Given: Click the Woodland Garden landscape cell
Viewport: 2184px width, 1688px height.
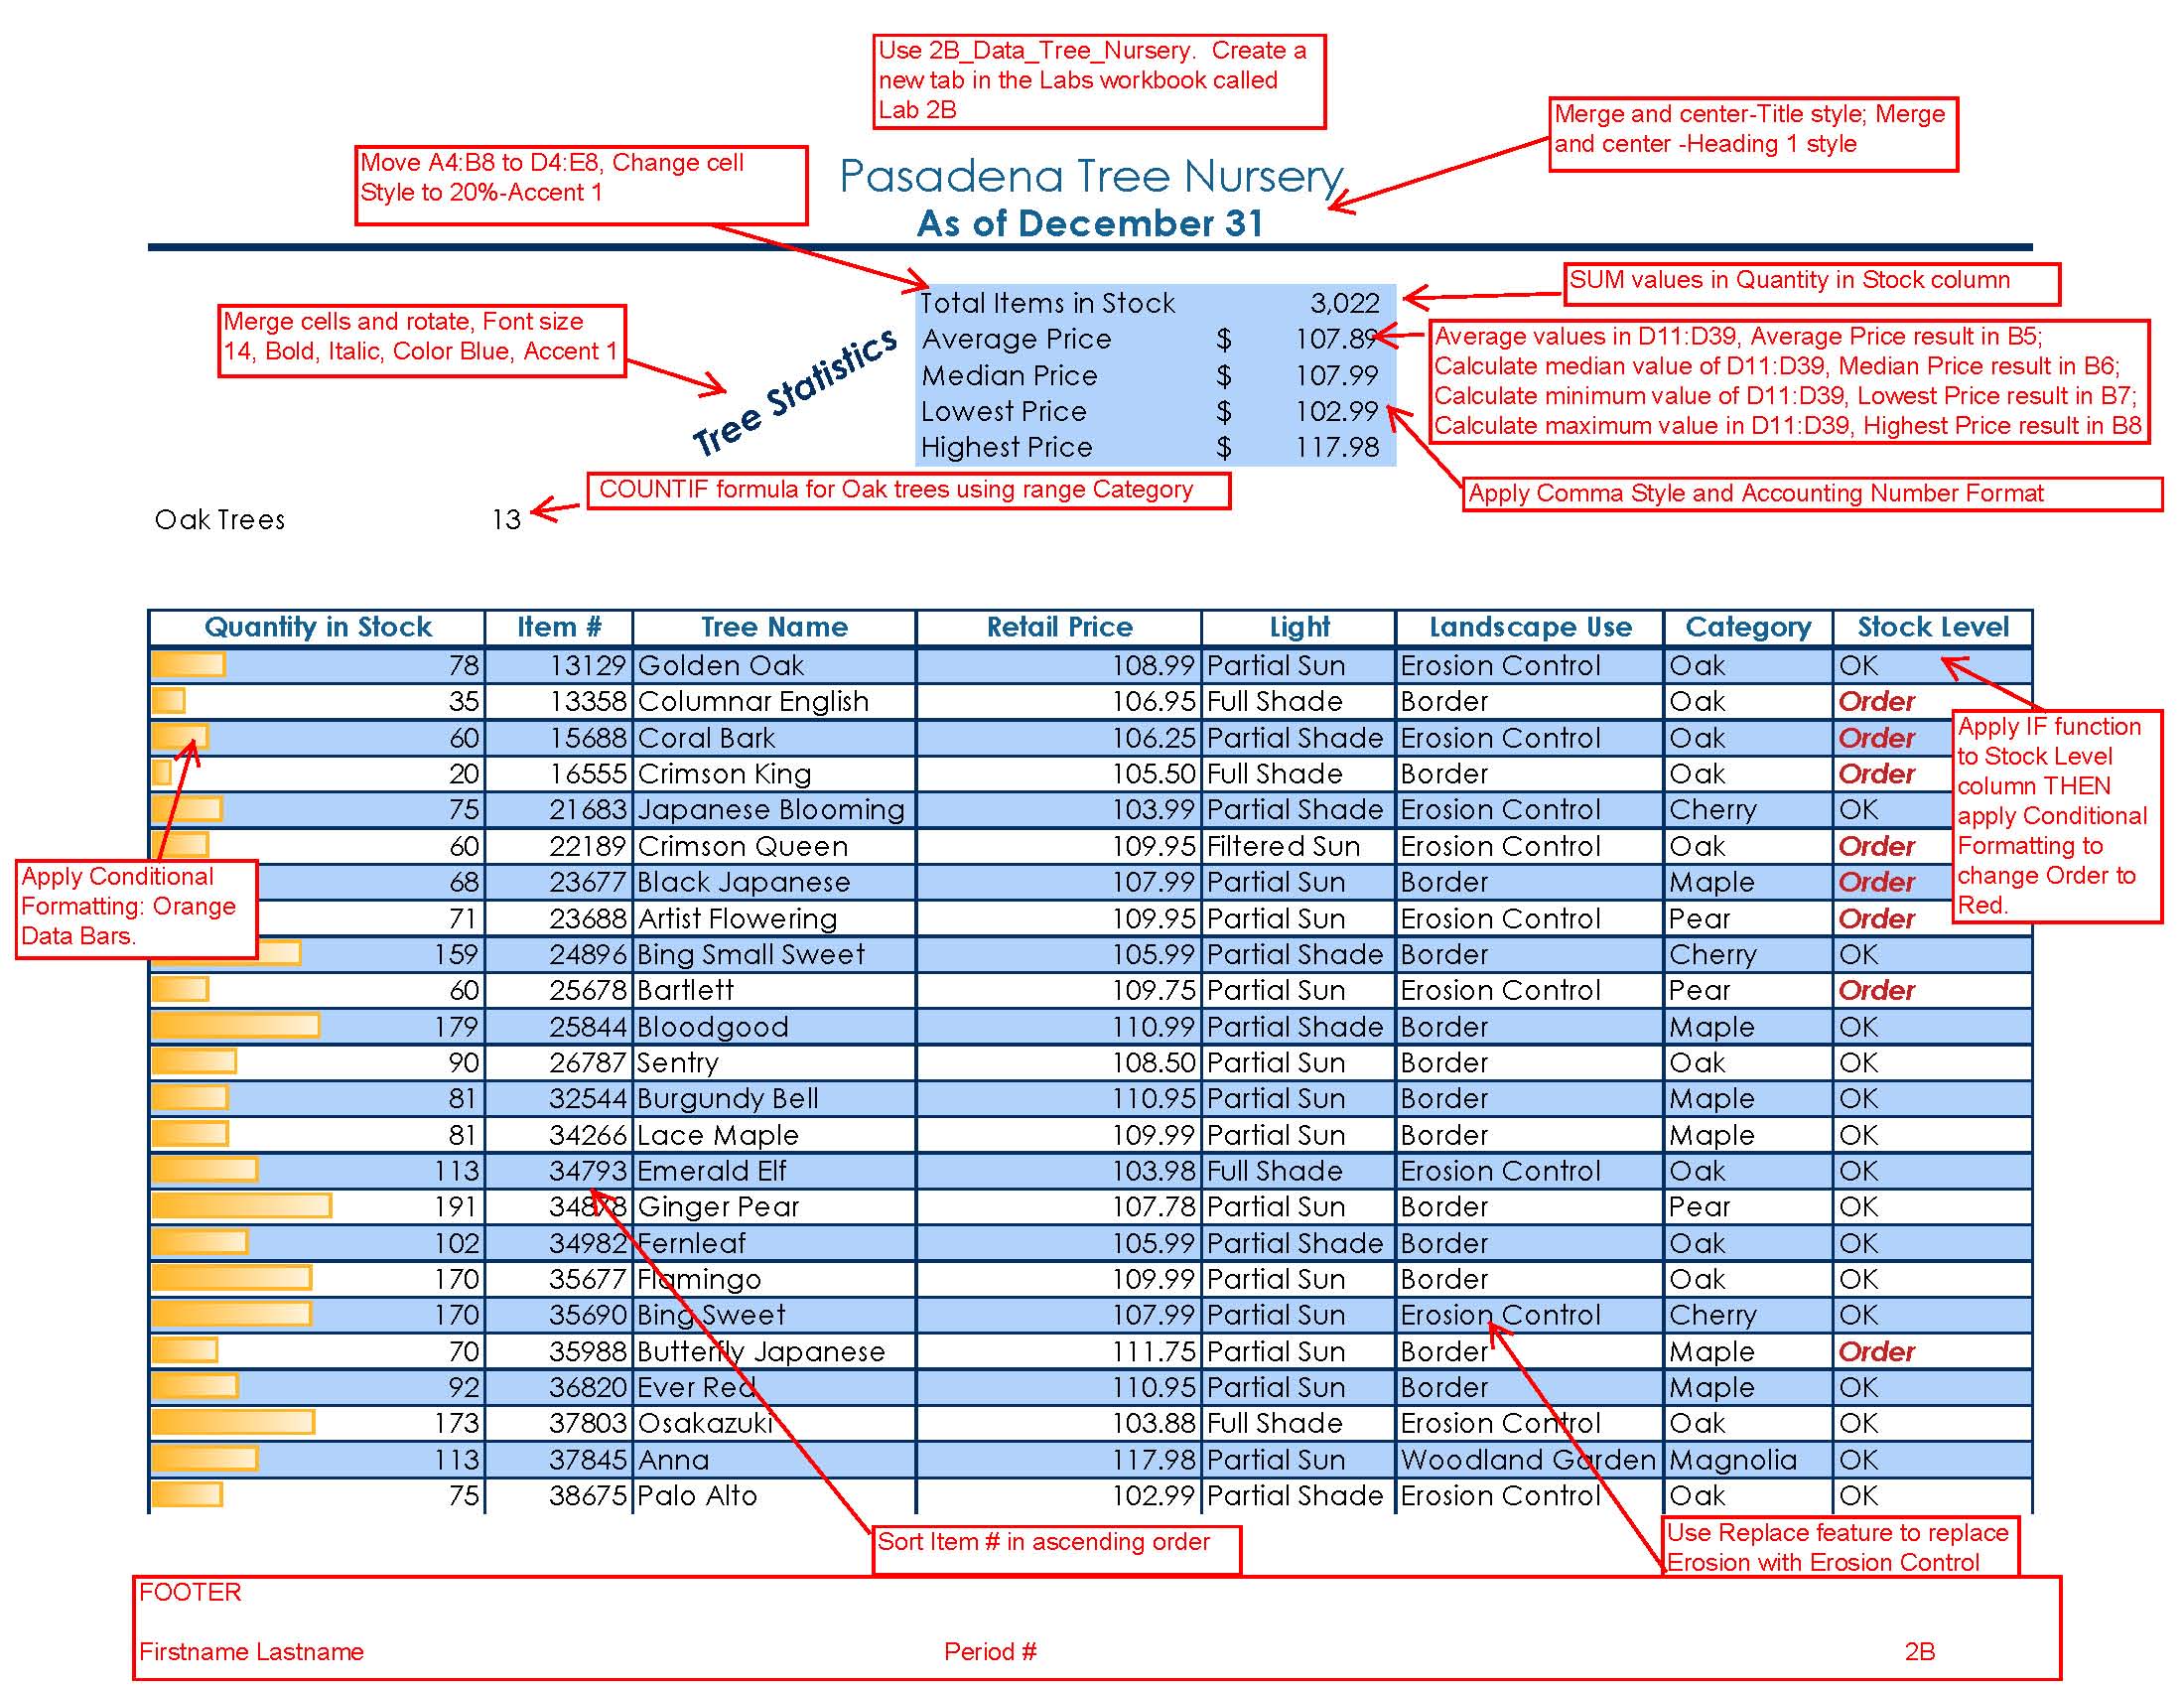Looking at the screenshot, I should coord(1530,1460).
